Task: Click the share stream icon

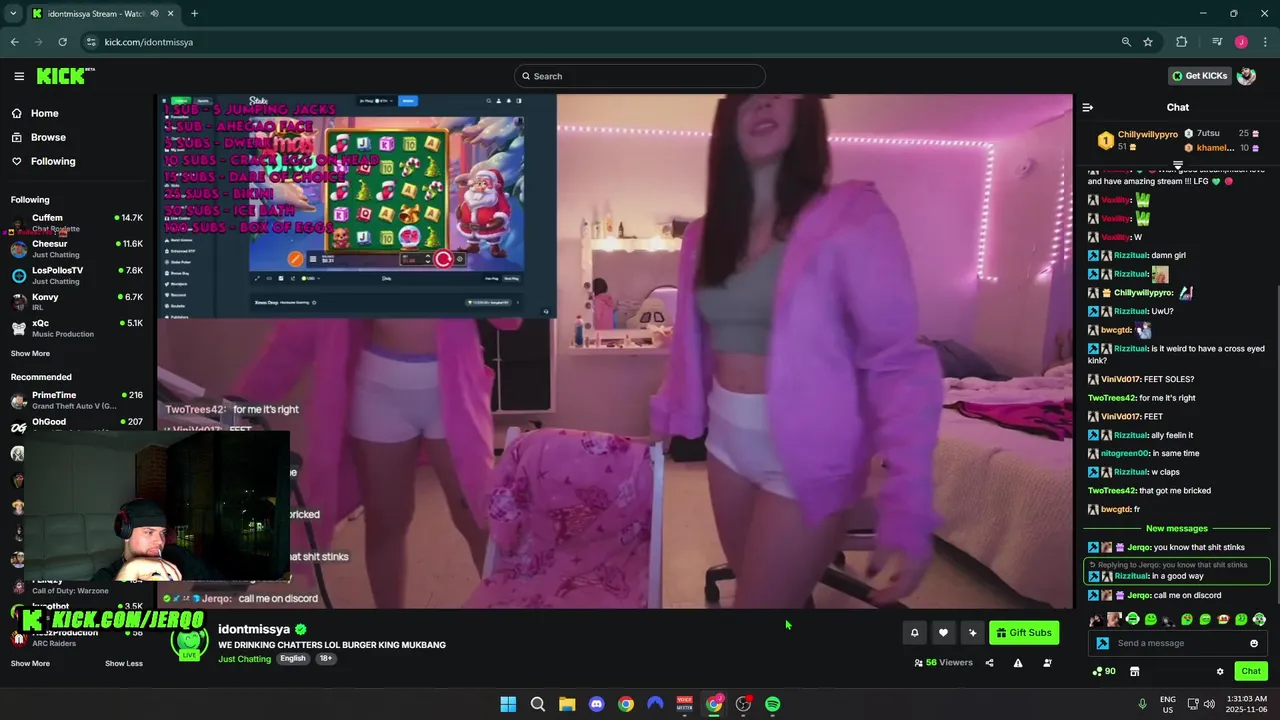Action: point(989,663)
